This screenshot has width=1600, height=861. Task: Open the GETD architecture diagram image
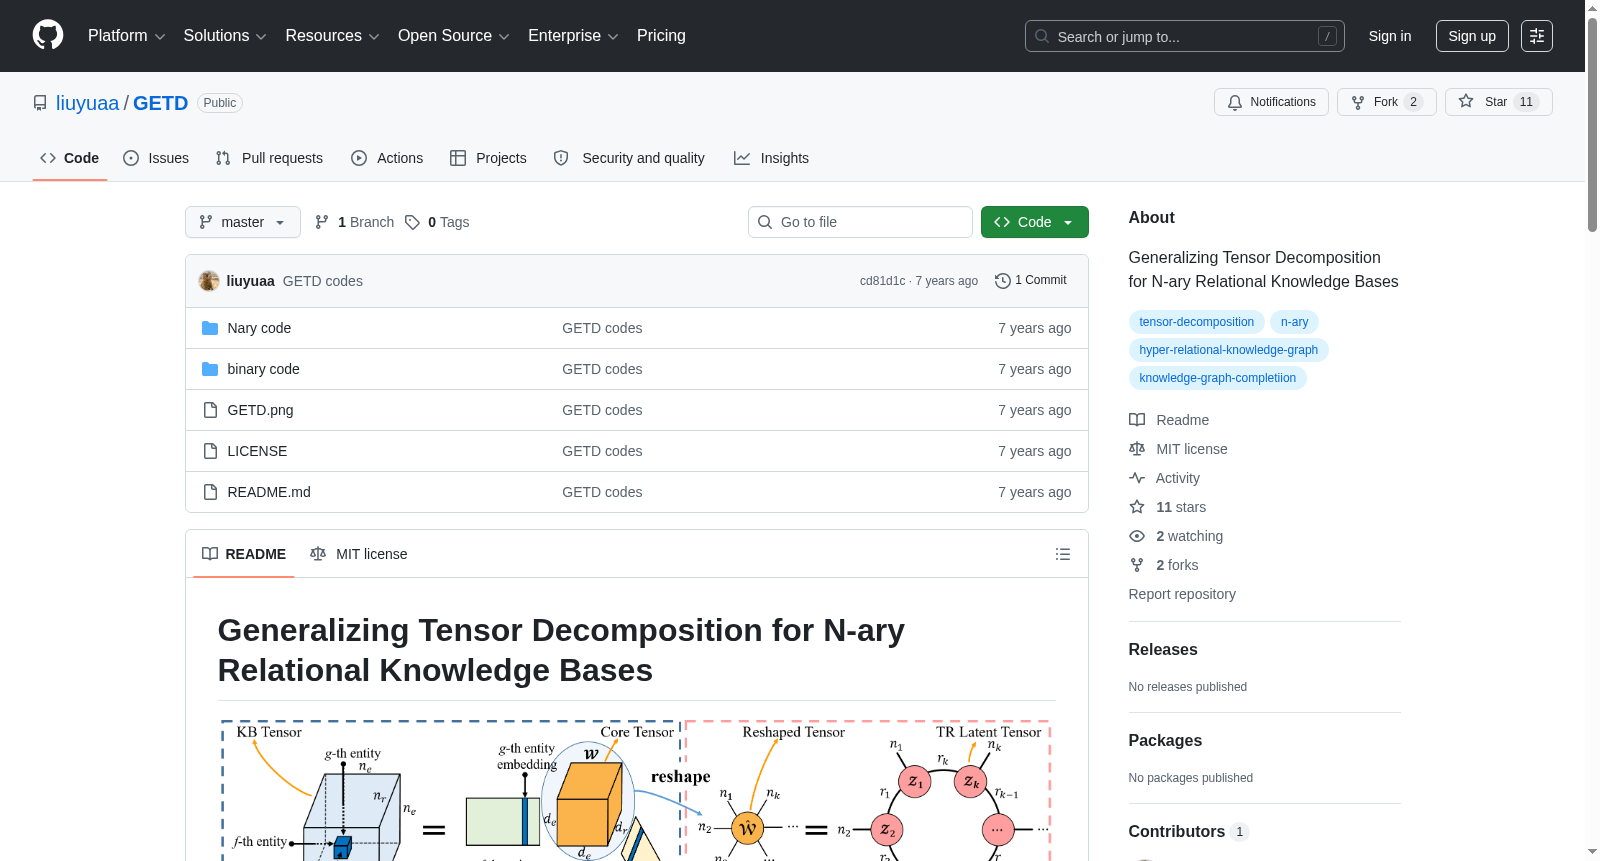coord(636,789)
